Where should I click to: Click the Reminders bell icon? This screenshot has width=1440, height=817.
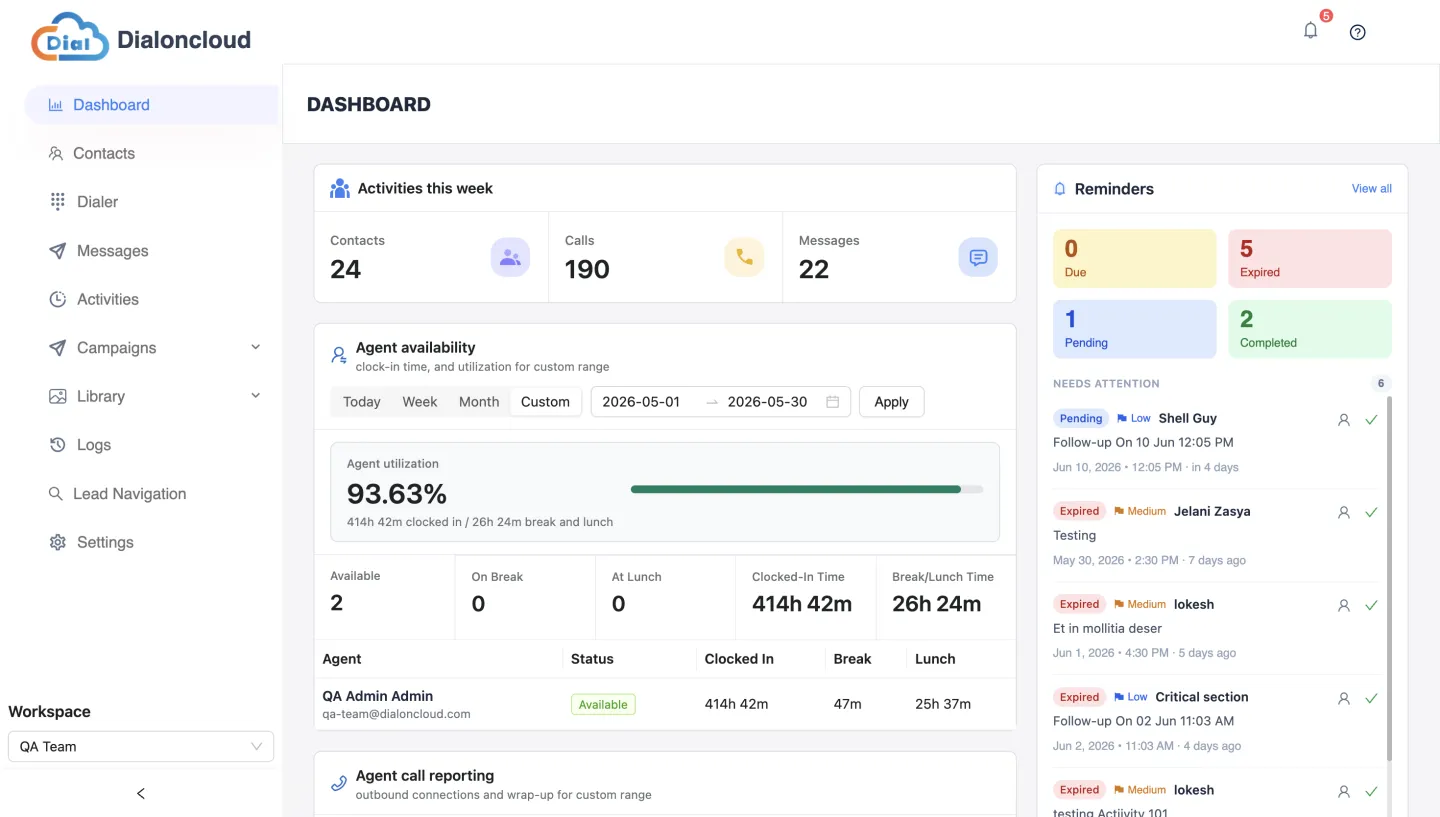pos(1060,188)
